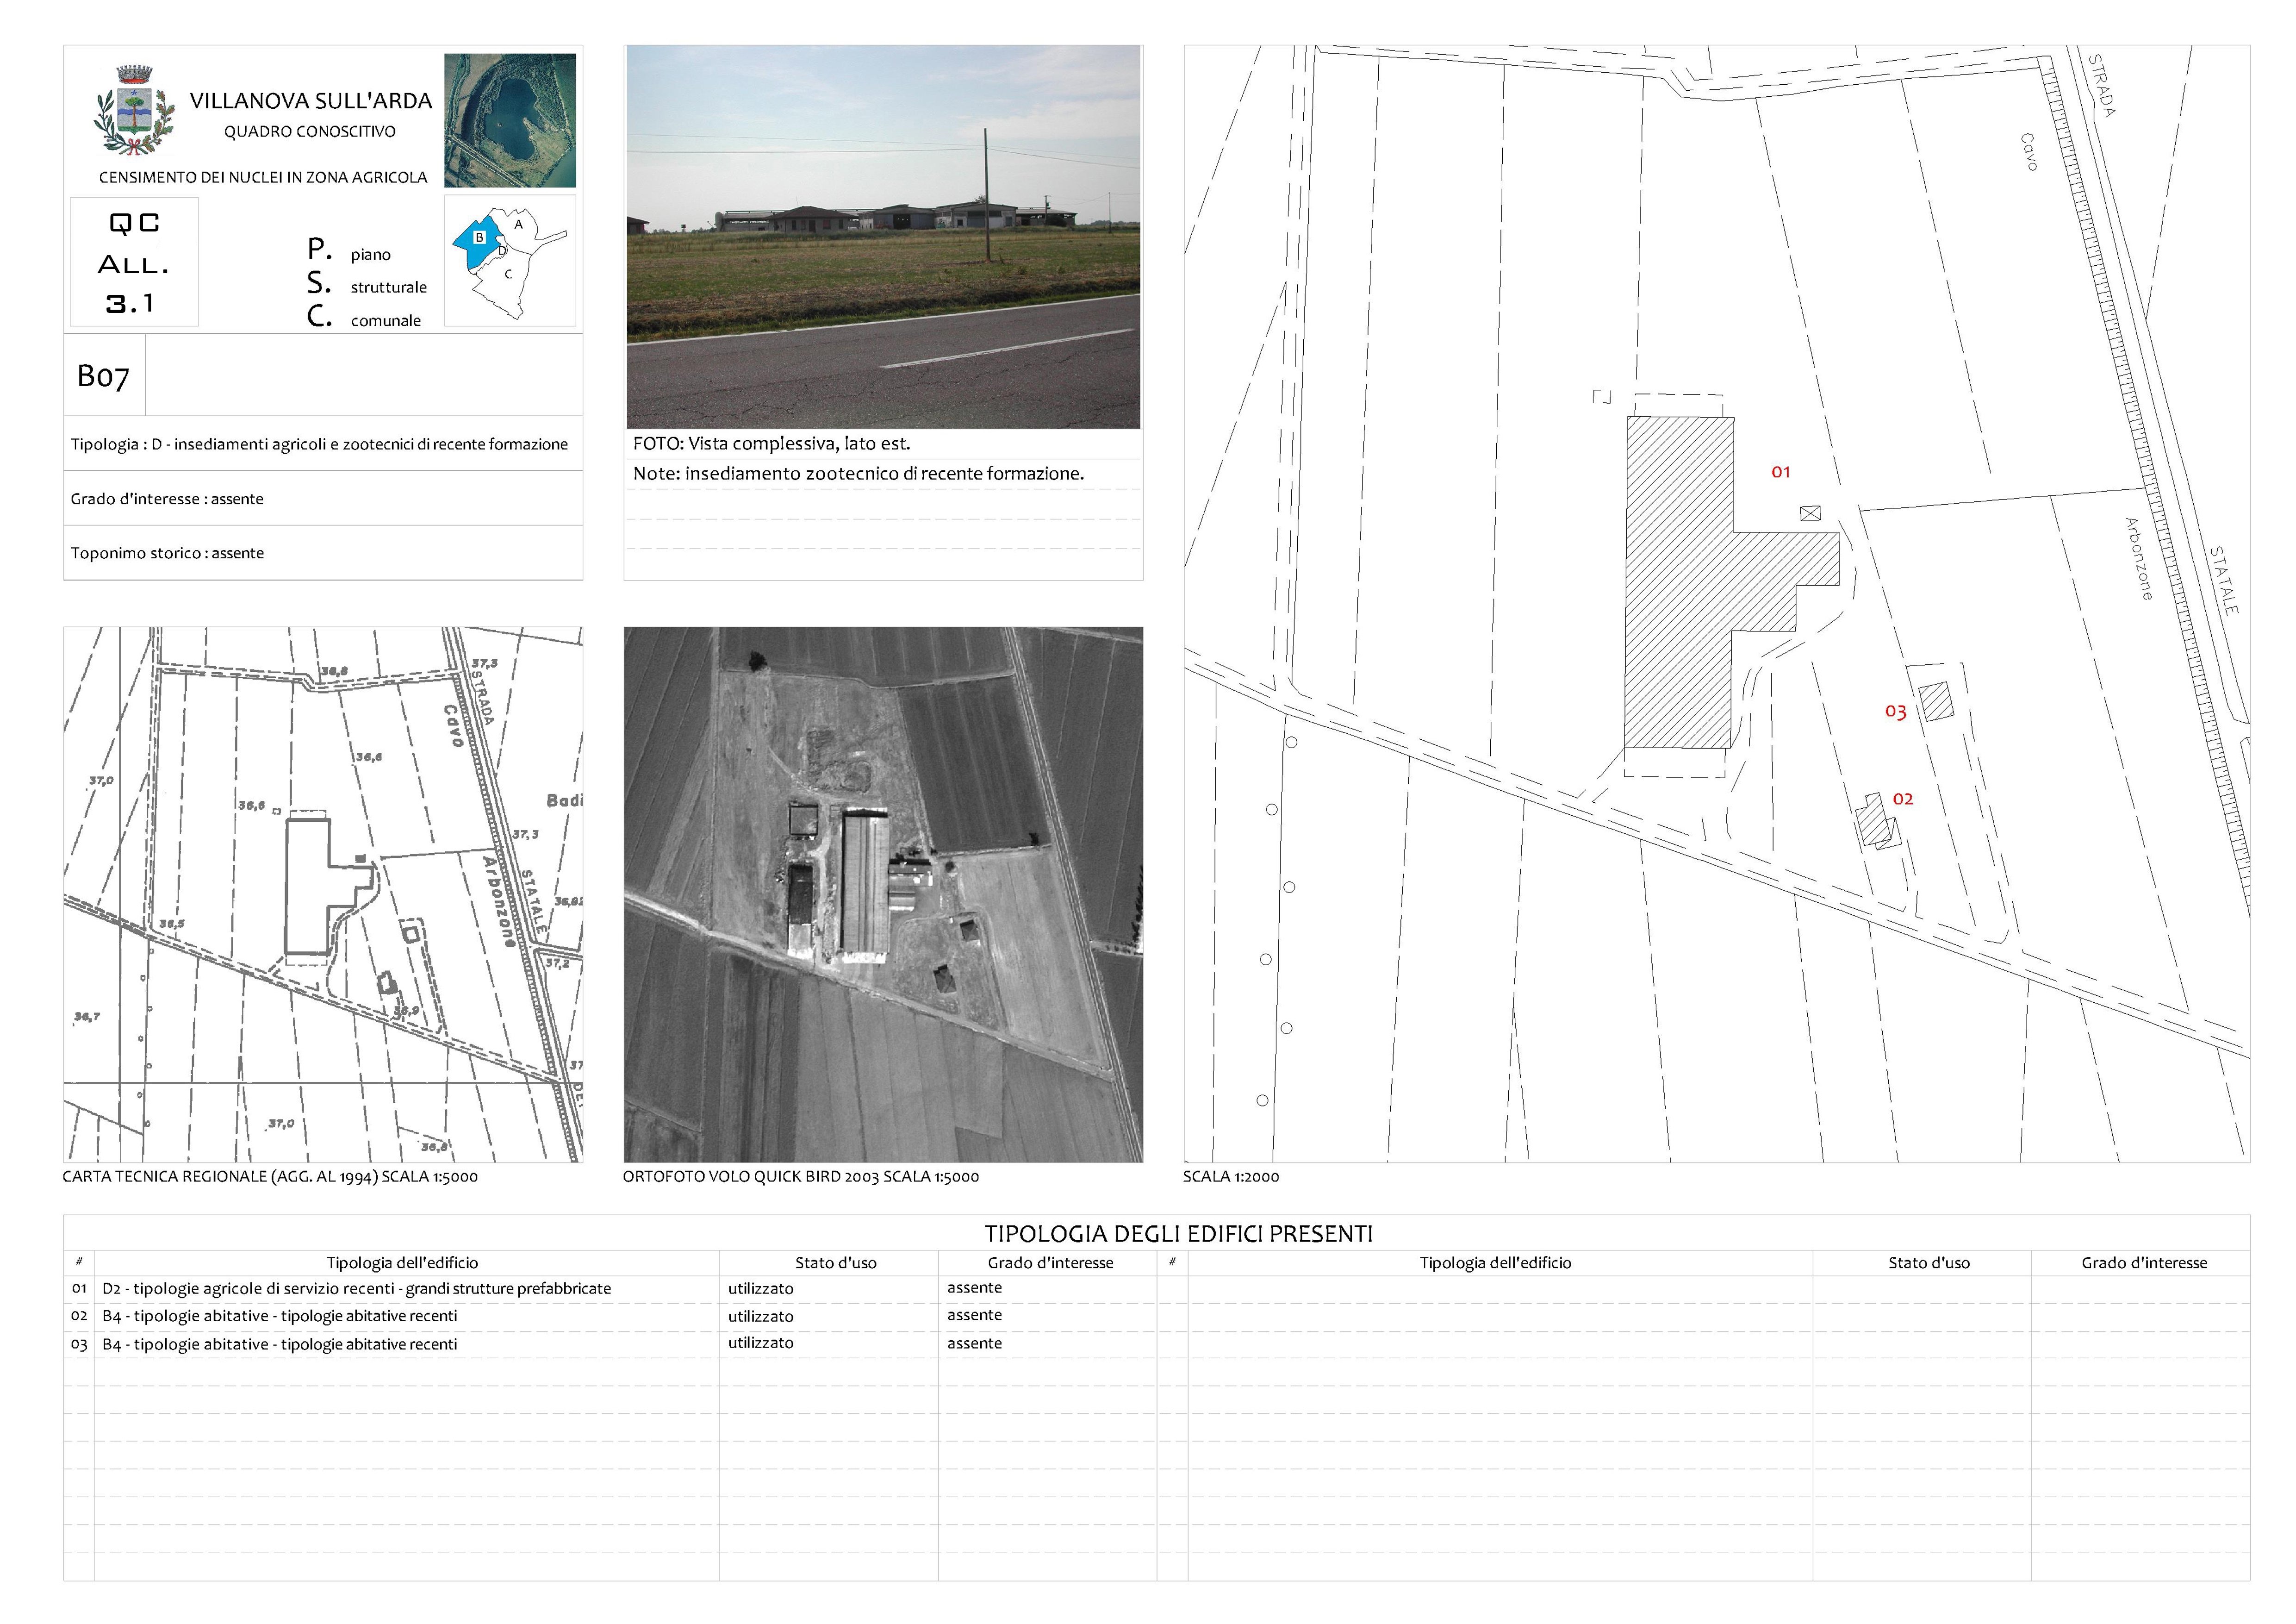The image size is (2296, 1624).
Task: Click right 'Tipologia dell'edificio' column header
Action: click(x=1495, y=1263)
